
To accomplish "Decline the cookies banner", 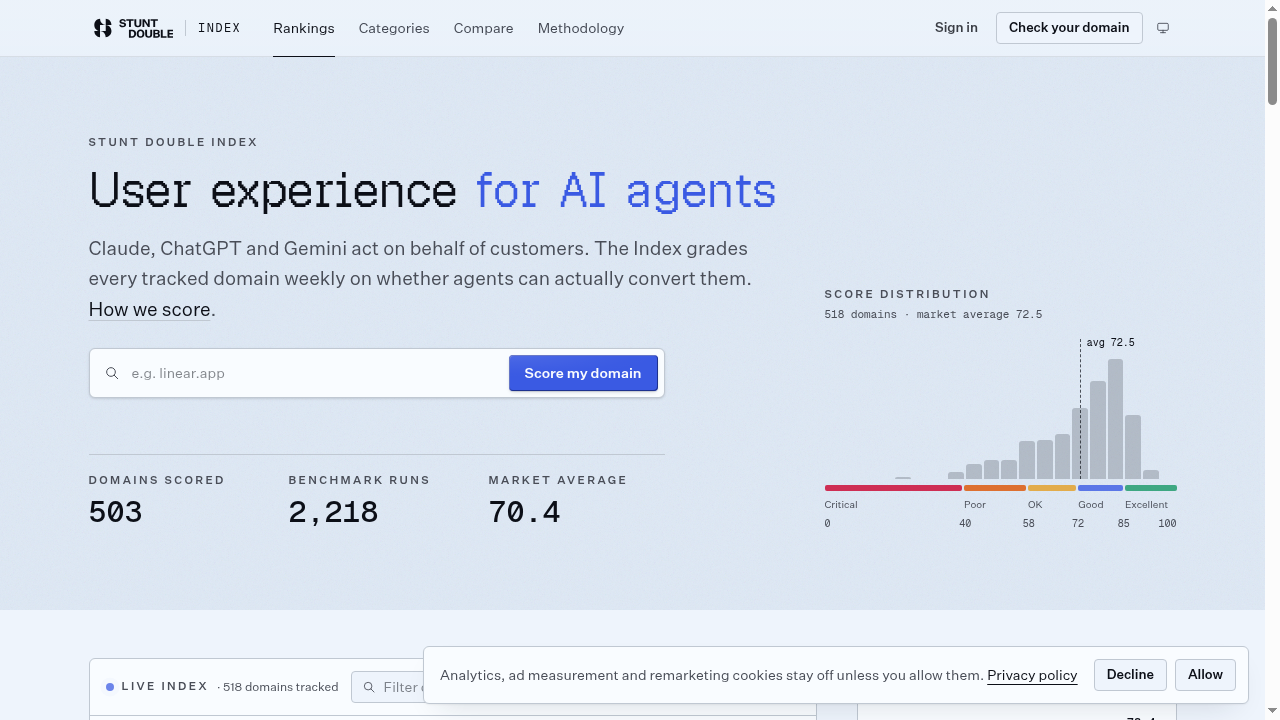I will (1130, 674).
